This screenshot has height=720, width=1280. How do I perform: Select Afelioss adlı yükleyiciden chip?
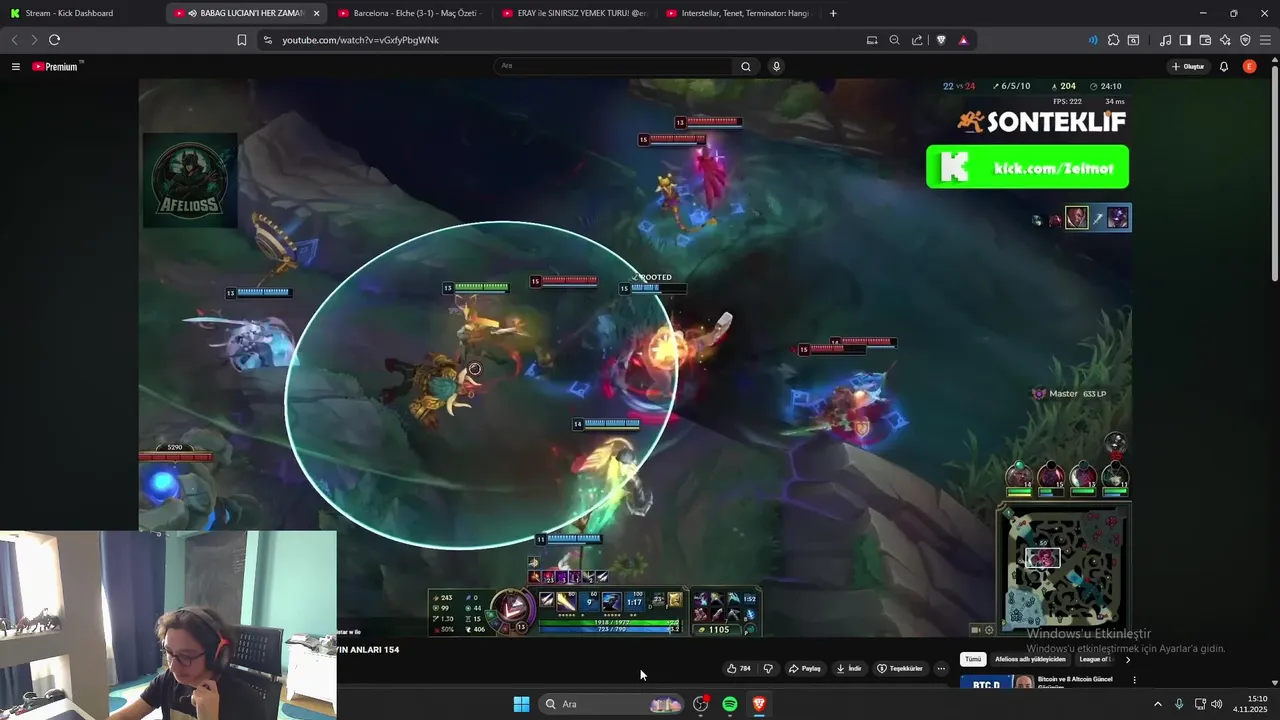tap(1030, 659)
